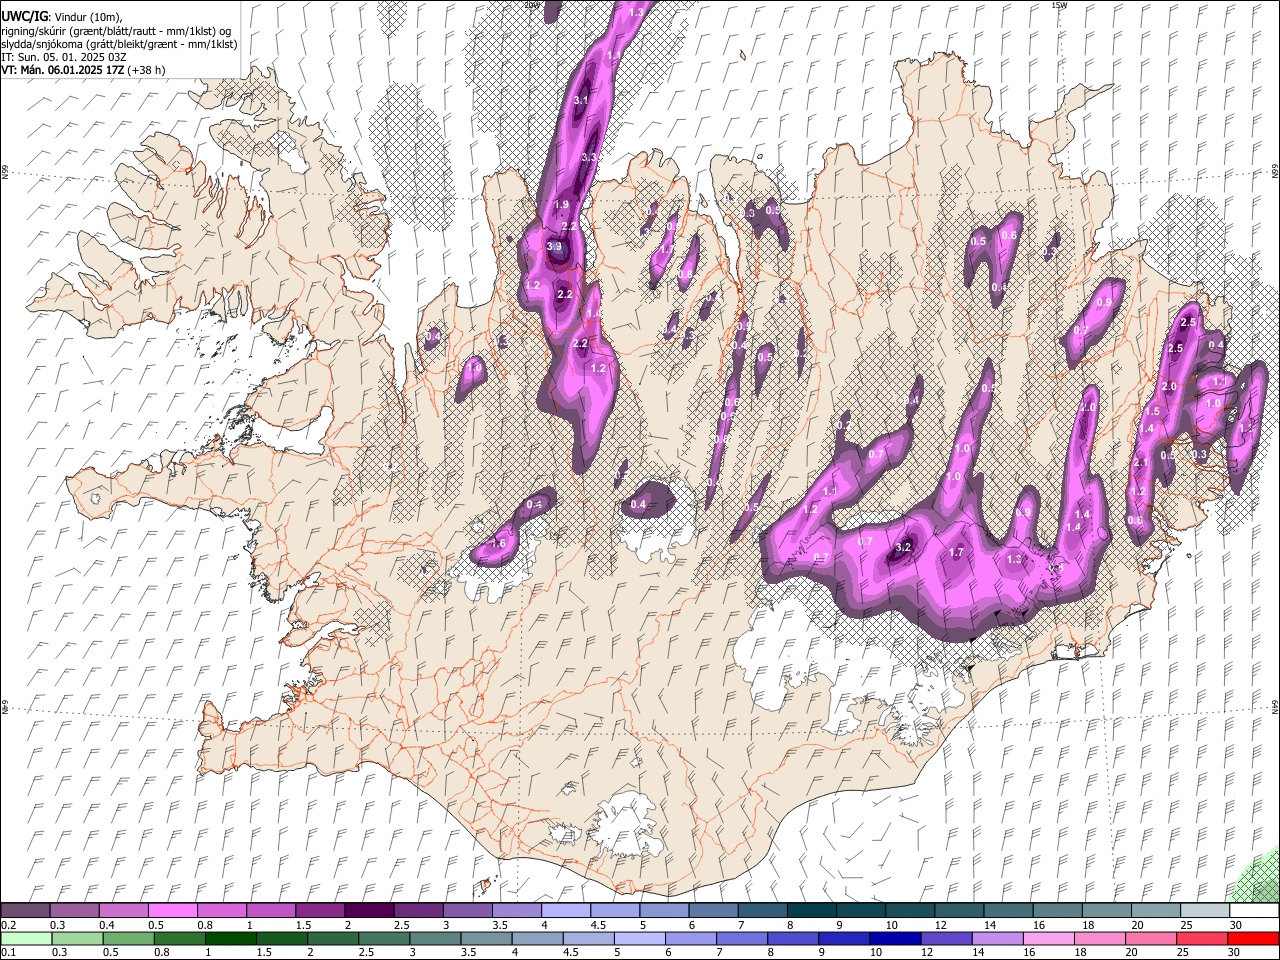Click the '3.1' snowfall value on map
Viewport: 1280px width, 960px height.
pos(582,101)
